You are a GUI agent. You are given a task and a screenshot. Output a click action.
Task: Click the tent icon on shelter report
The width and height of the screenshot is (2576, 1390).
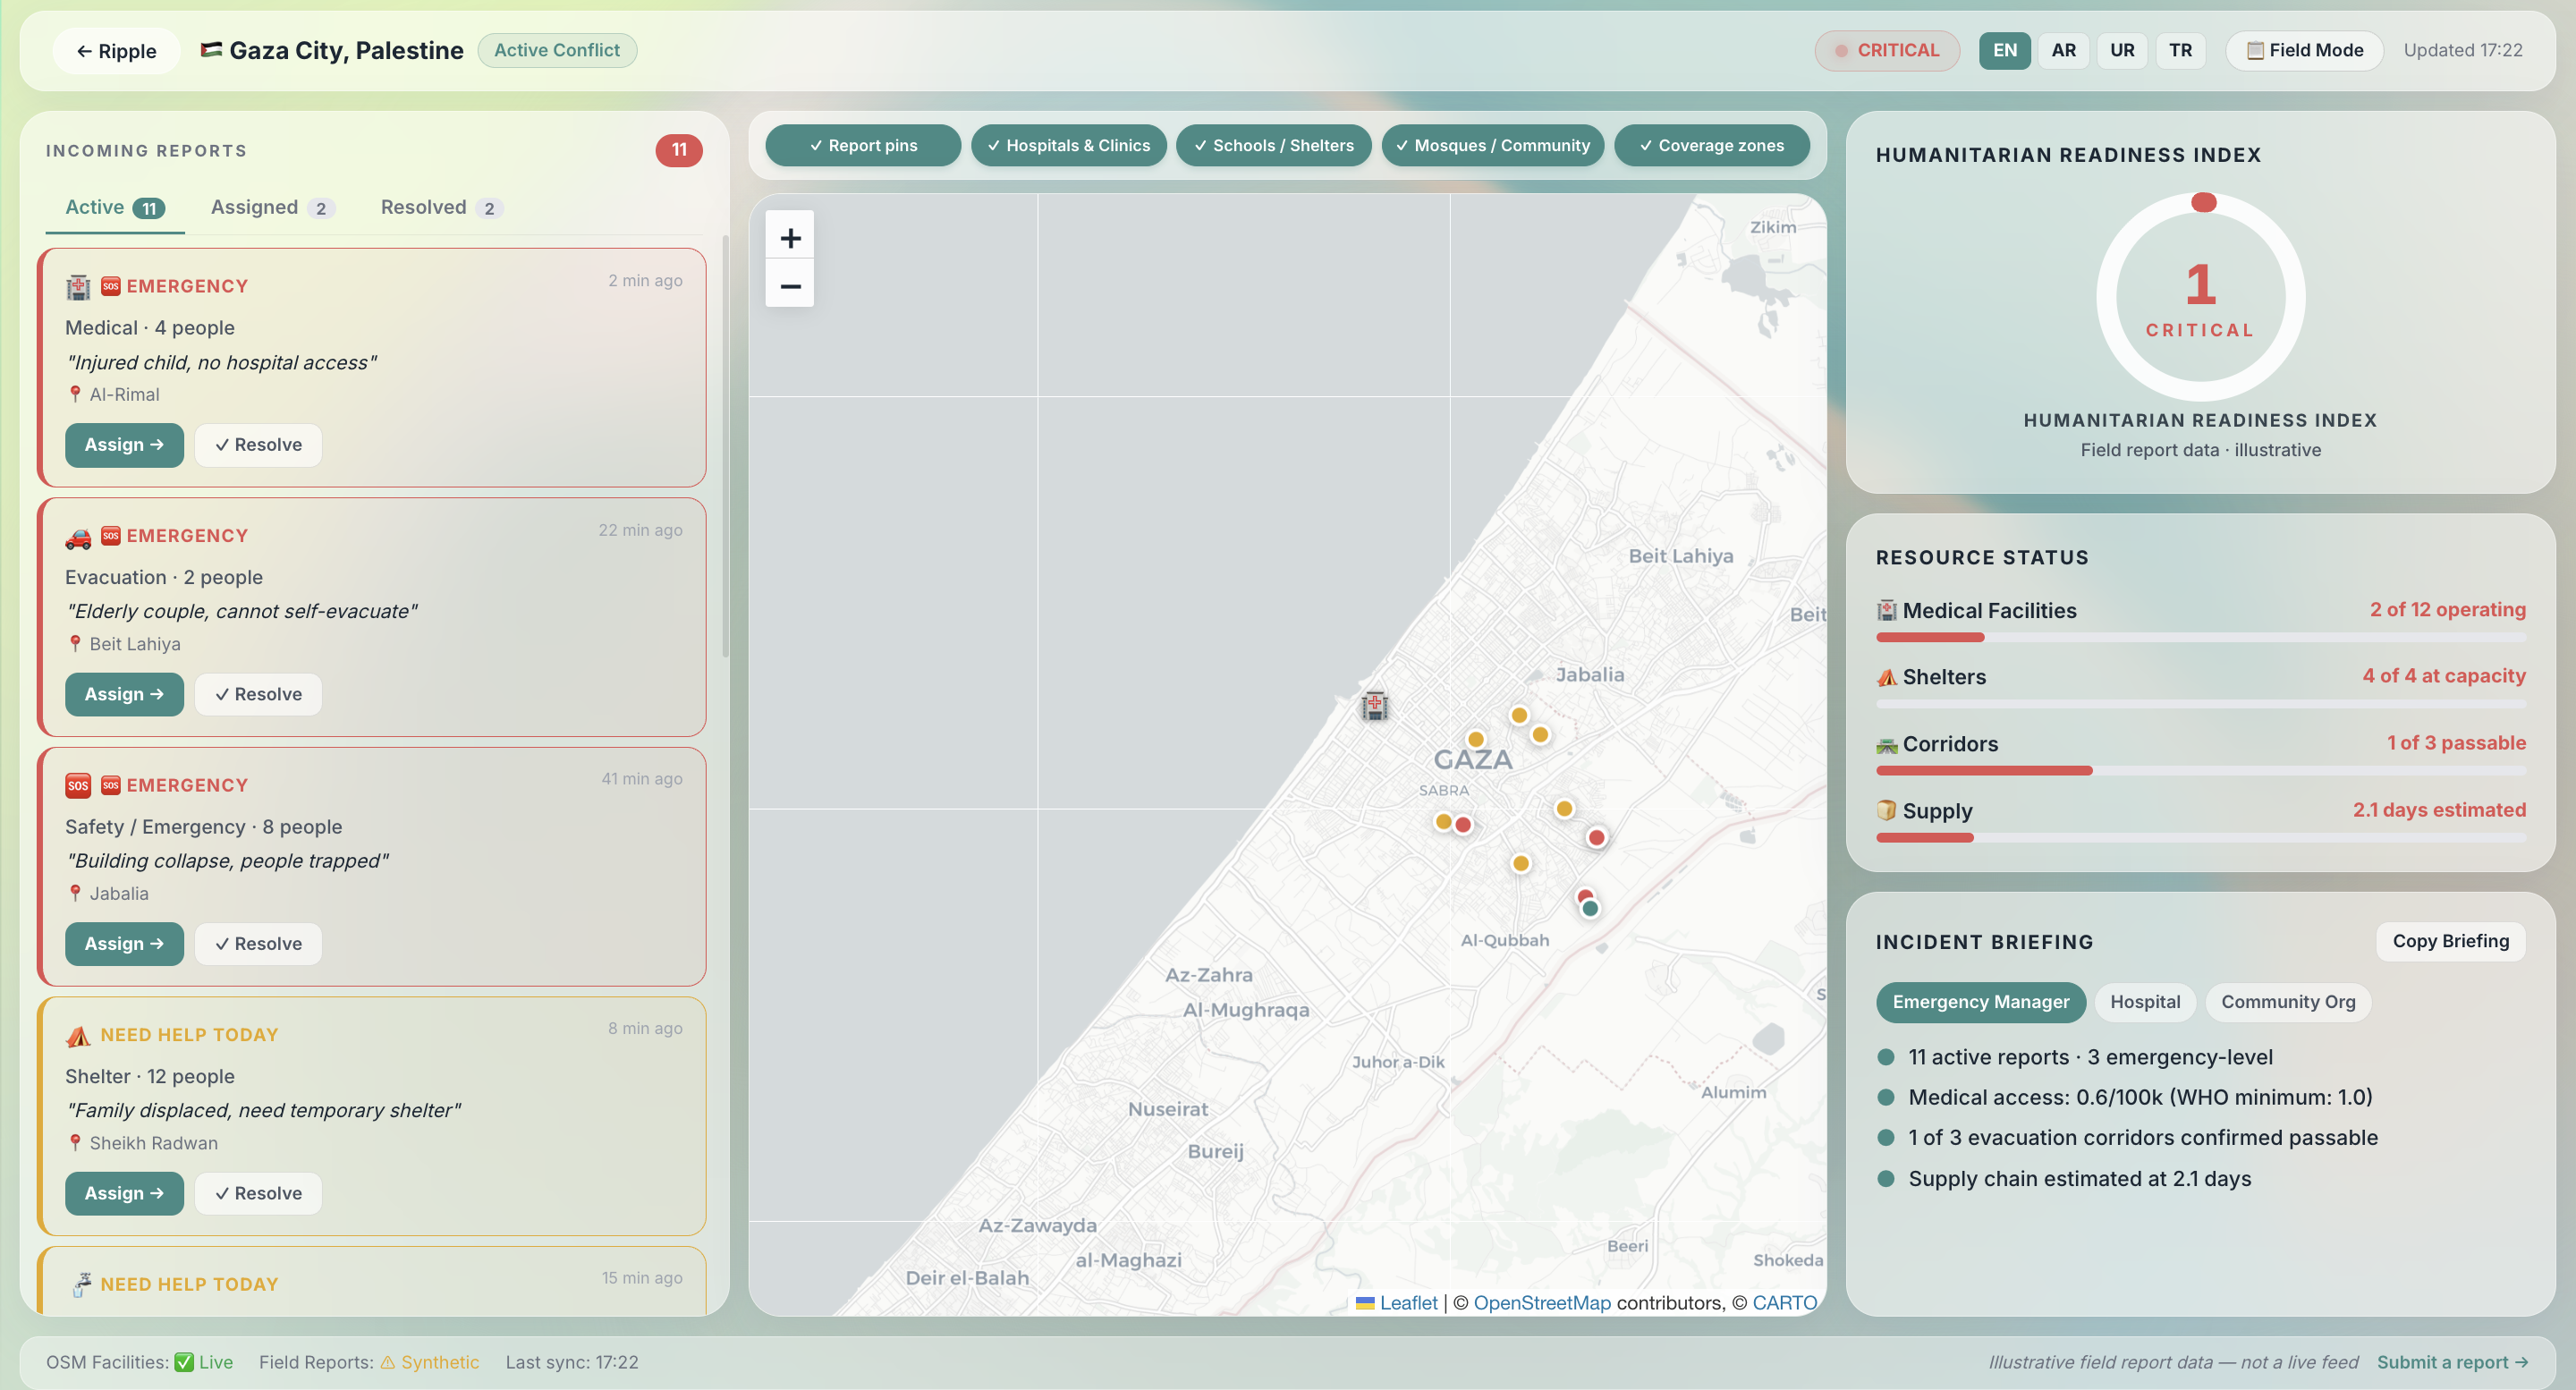click(78, 1036)
